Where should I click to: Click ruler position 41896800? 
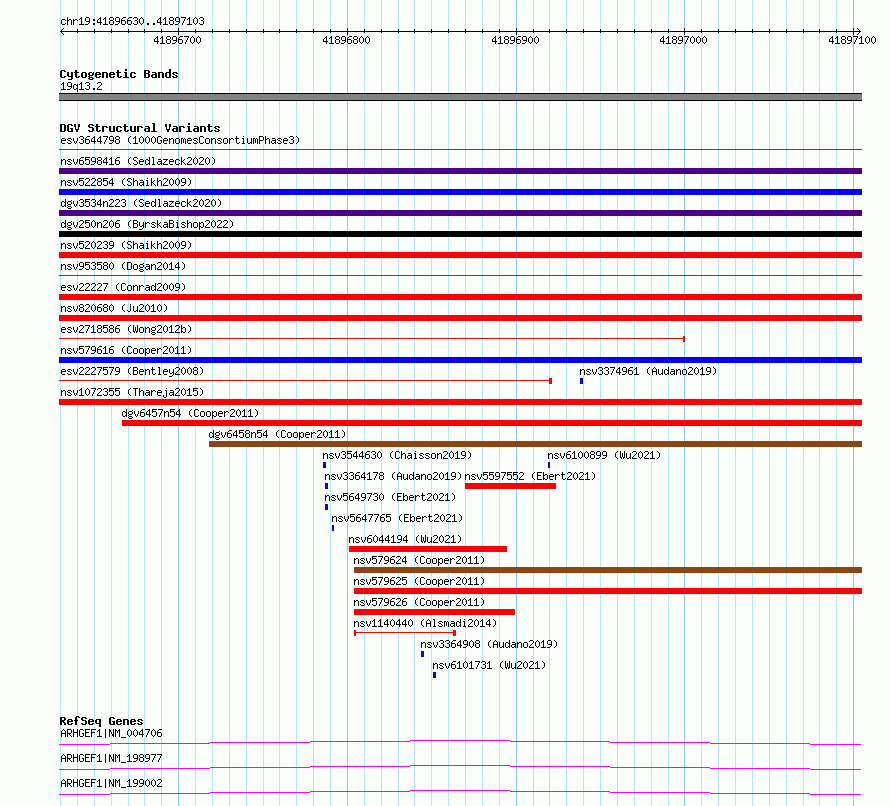point(346,40)
